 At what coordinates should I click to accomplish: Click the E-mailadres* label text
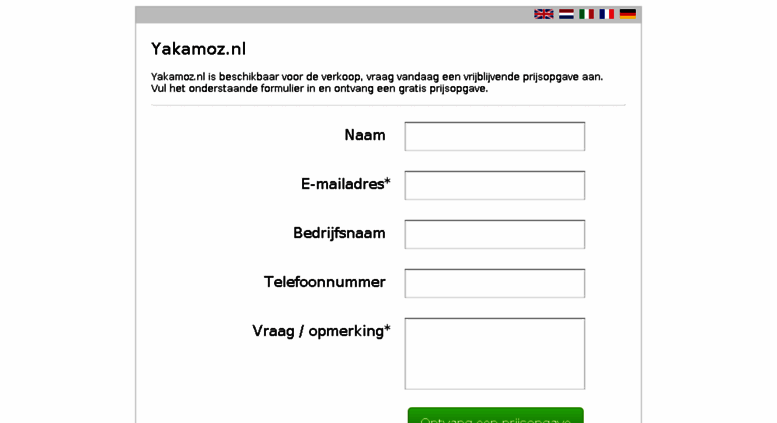[346, 184]
